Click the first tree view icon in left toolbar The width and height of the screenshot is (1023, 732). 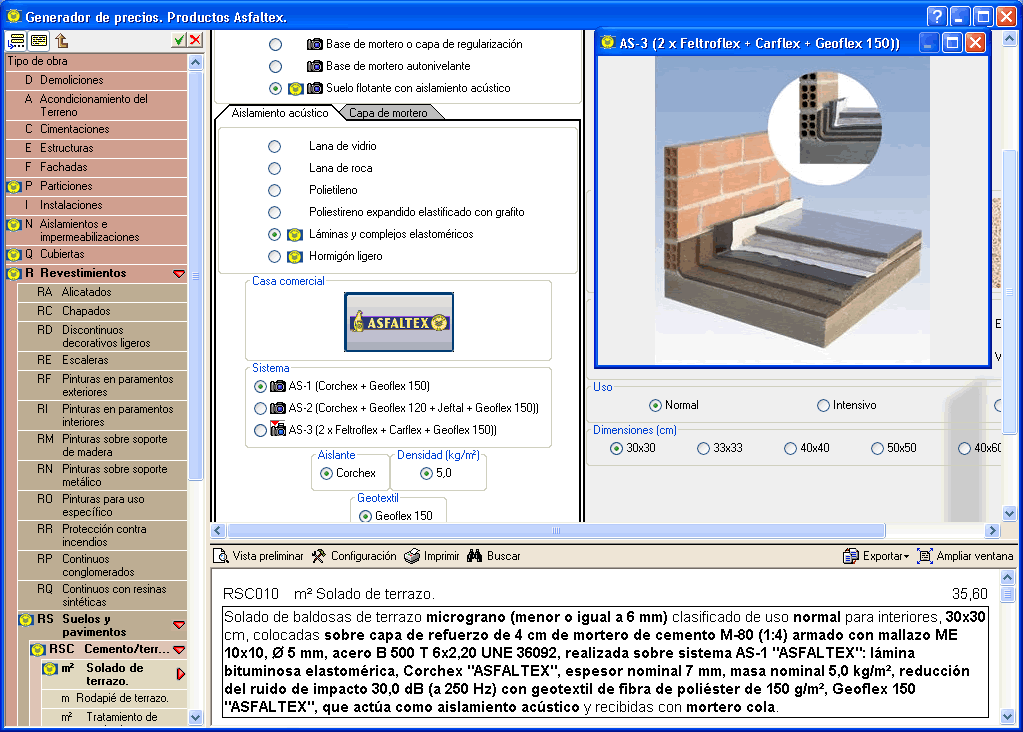click(x=16, y=40)
